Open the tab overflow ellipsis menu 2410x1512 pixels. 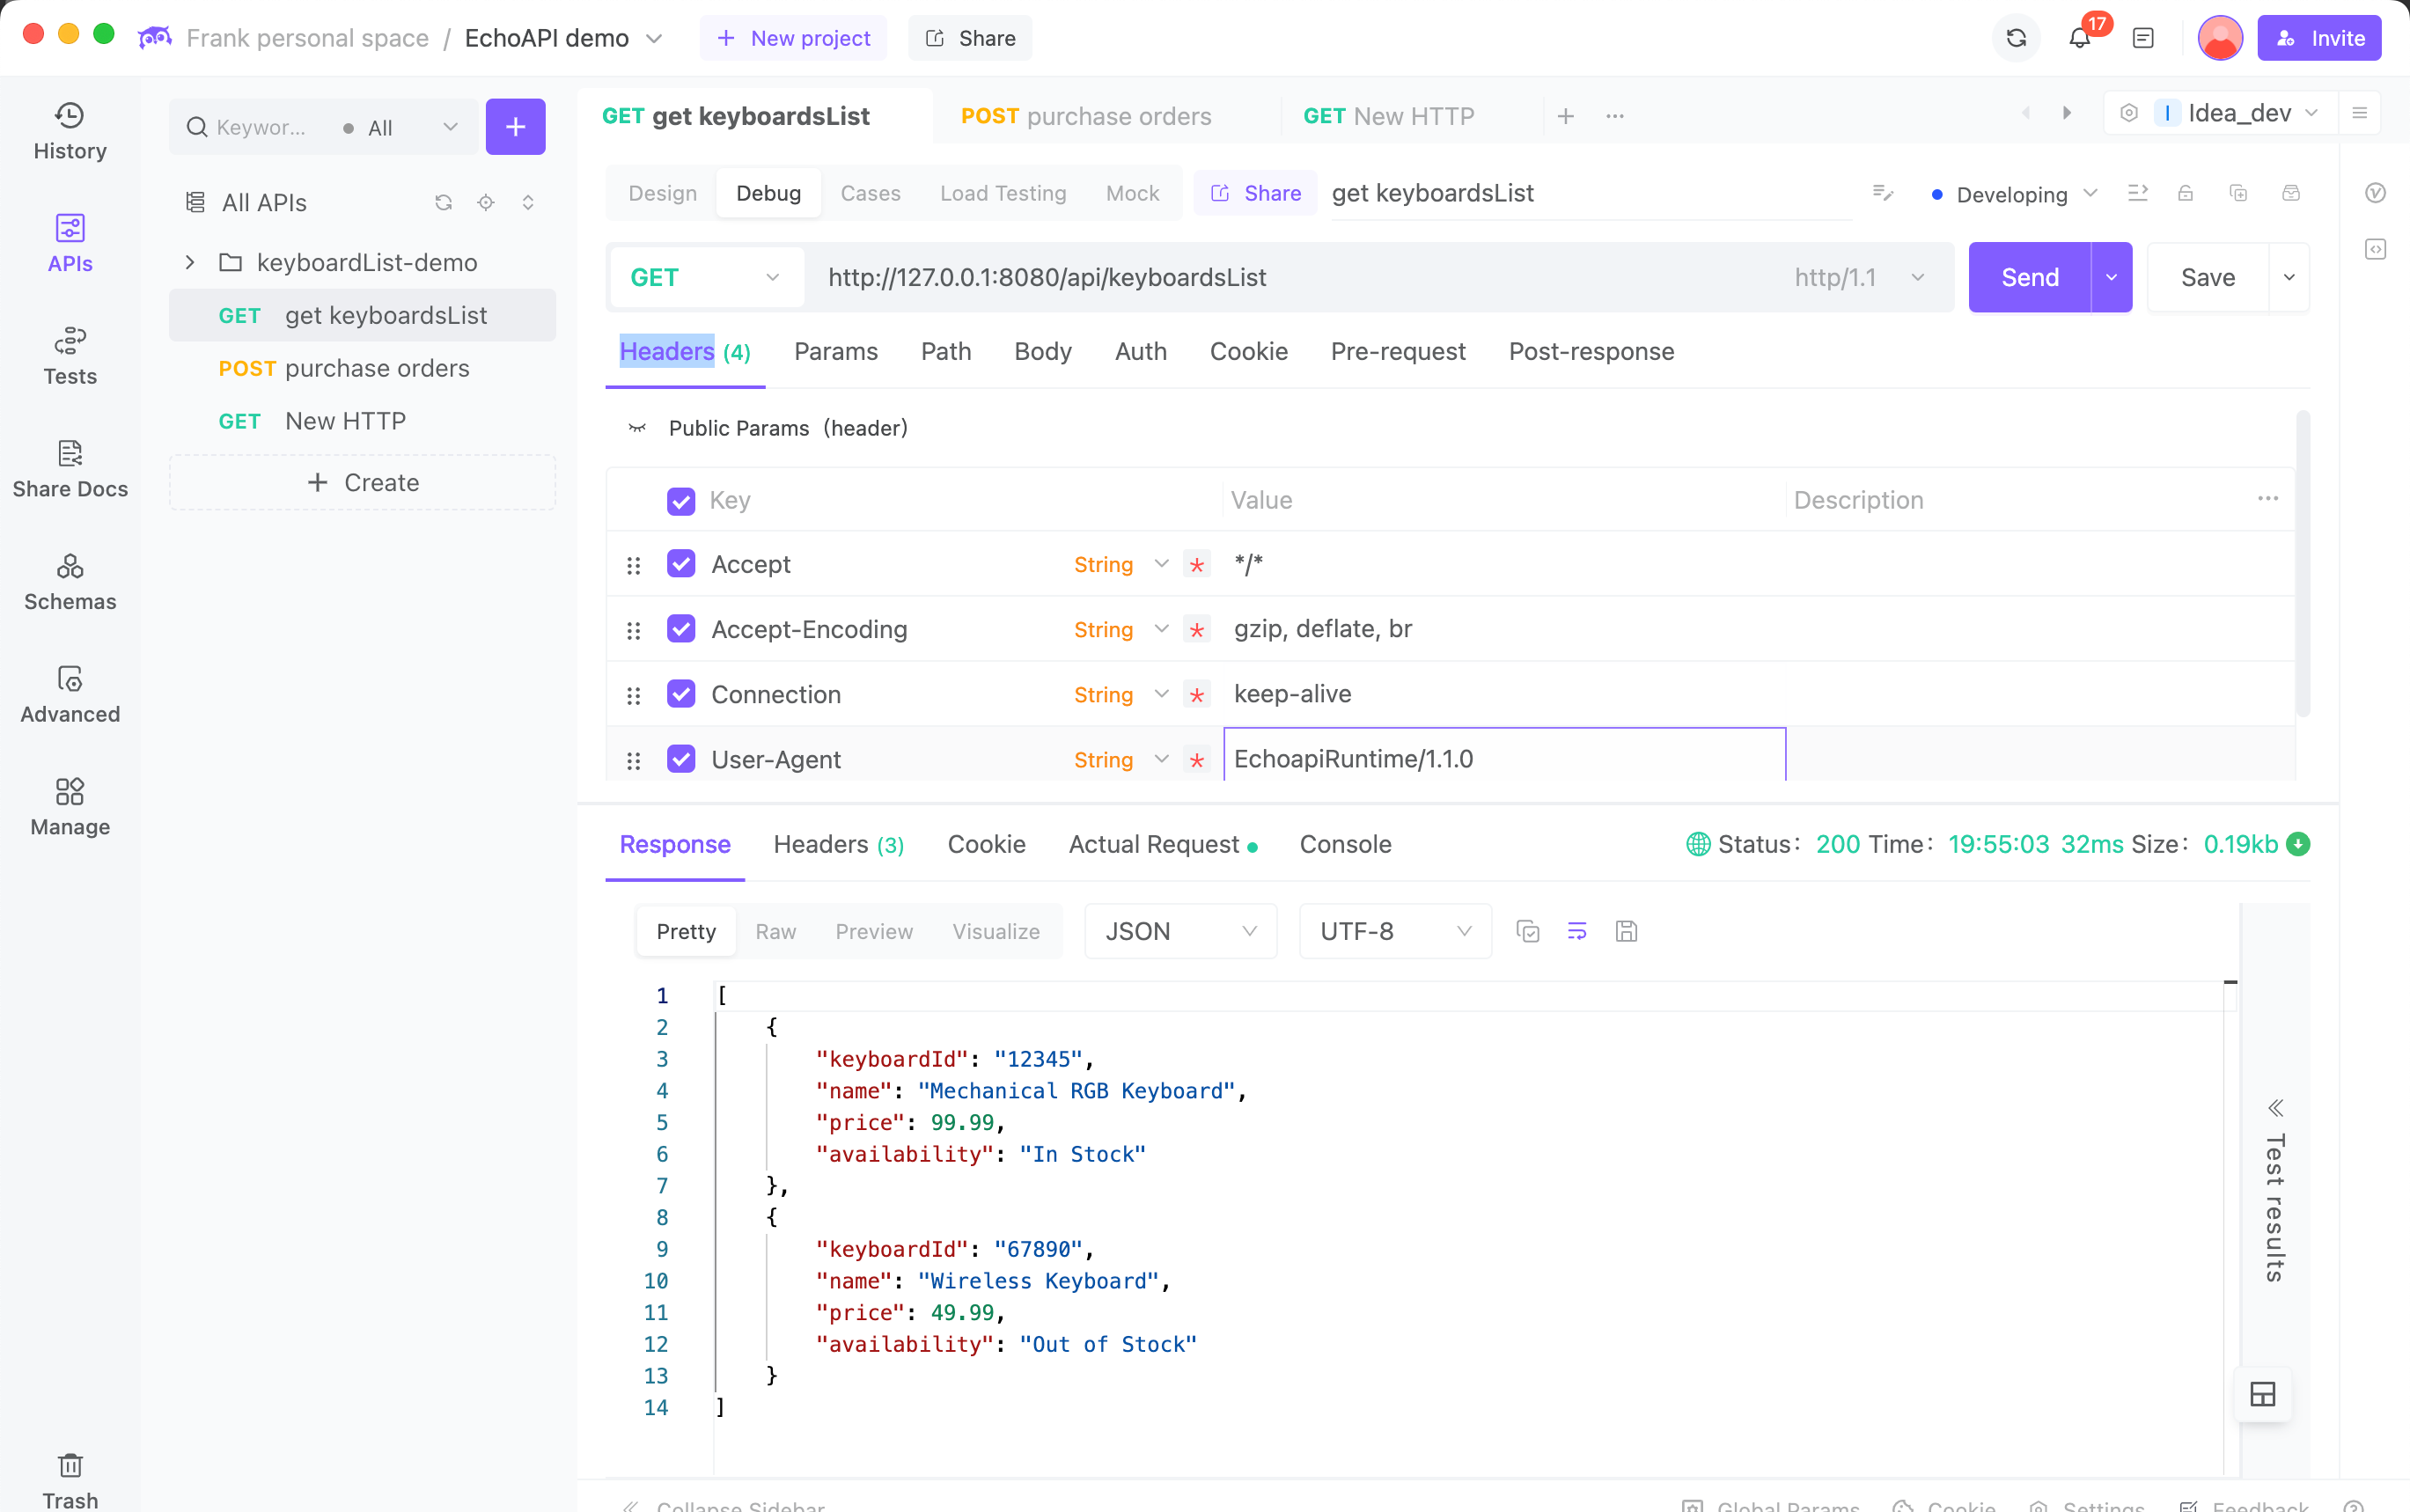coord(1615,116)
